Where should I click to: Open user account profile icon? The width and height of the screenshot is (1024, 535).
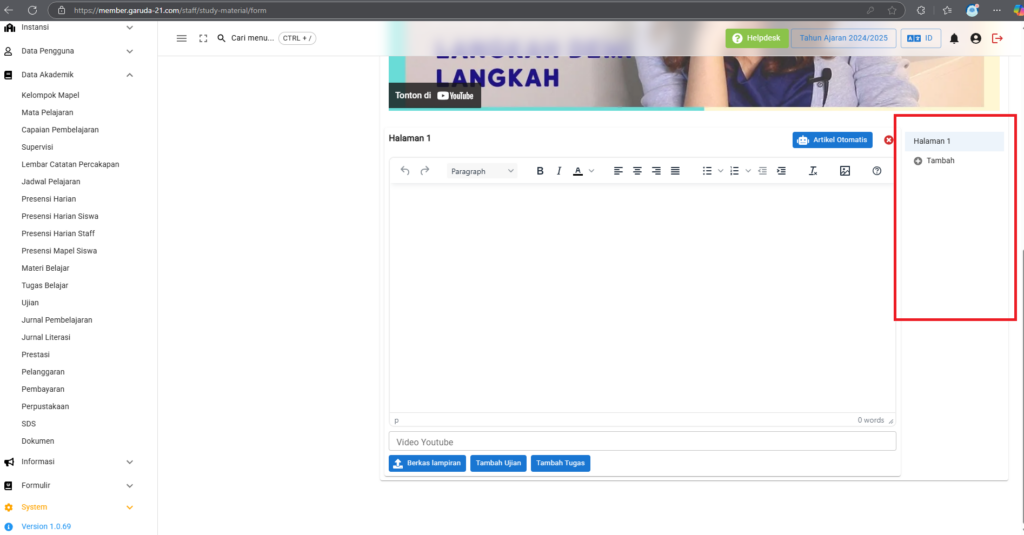[976, 39]
